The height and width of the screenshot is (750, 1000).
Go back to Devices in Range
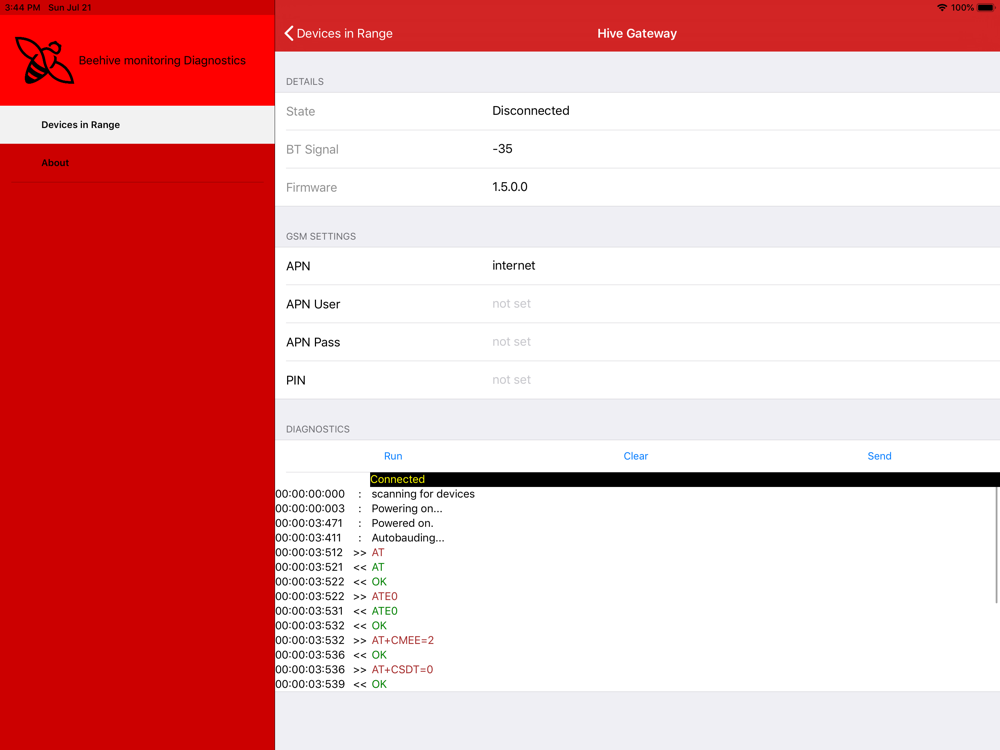point(343,34)
